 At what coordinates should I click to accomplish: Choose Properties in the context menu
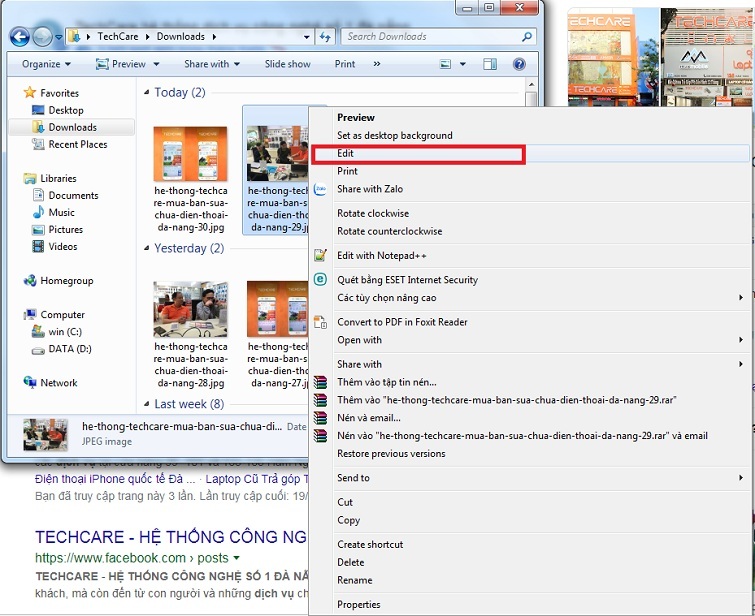358,604
